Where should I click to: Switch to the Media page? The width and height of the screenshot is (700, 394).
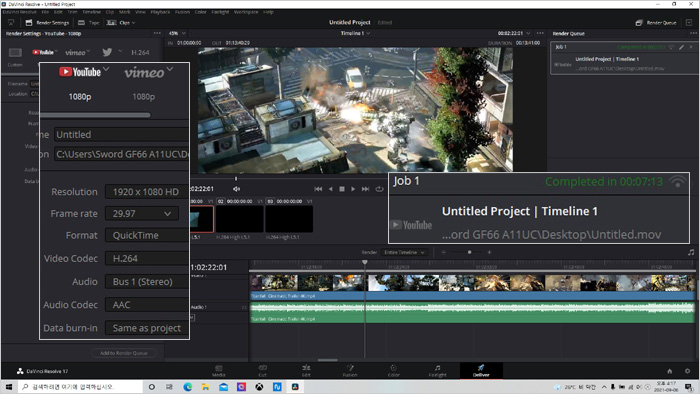(219, 371)
